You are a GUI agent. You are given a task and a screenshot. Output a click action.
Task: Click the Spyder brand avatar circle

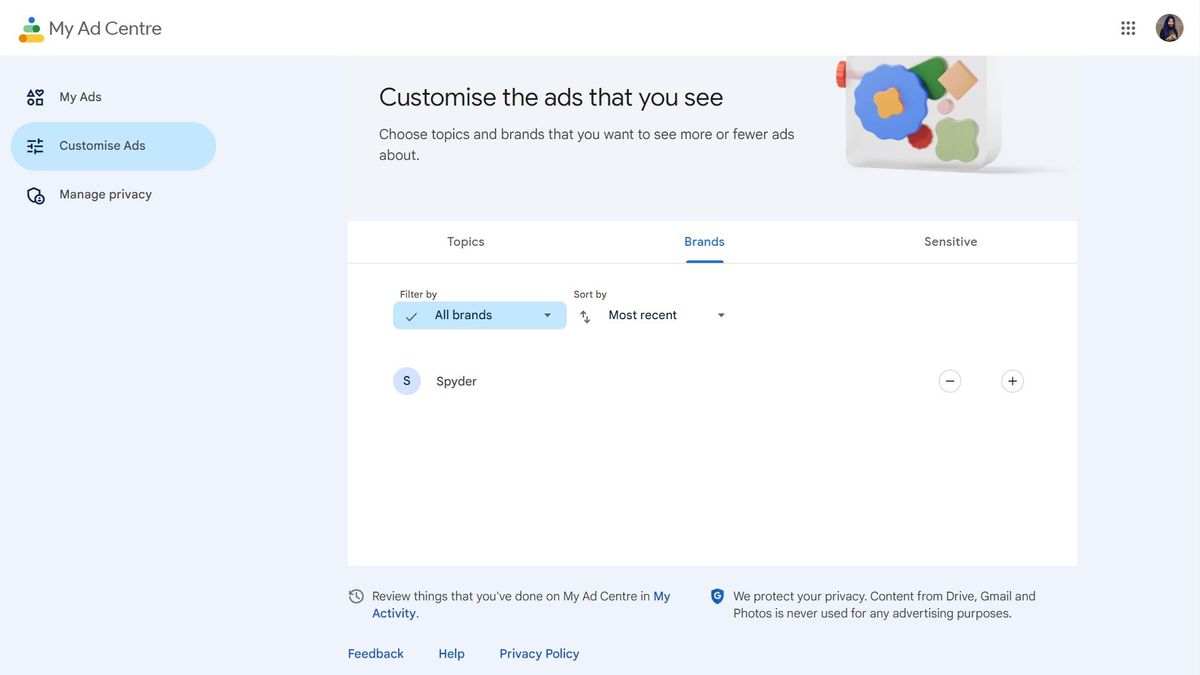tap(406, 379)
